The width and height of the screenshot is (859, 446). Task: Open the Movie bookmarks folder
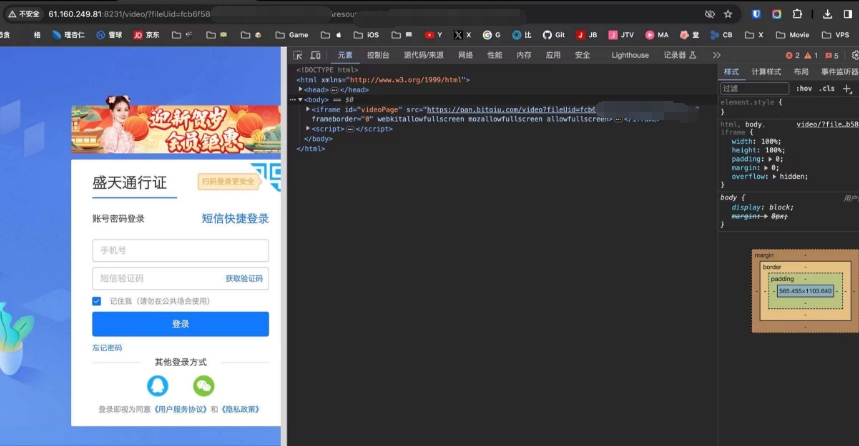coord(792,35)
